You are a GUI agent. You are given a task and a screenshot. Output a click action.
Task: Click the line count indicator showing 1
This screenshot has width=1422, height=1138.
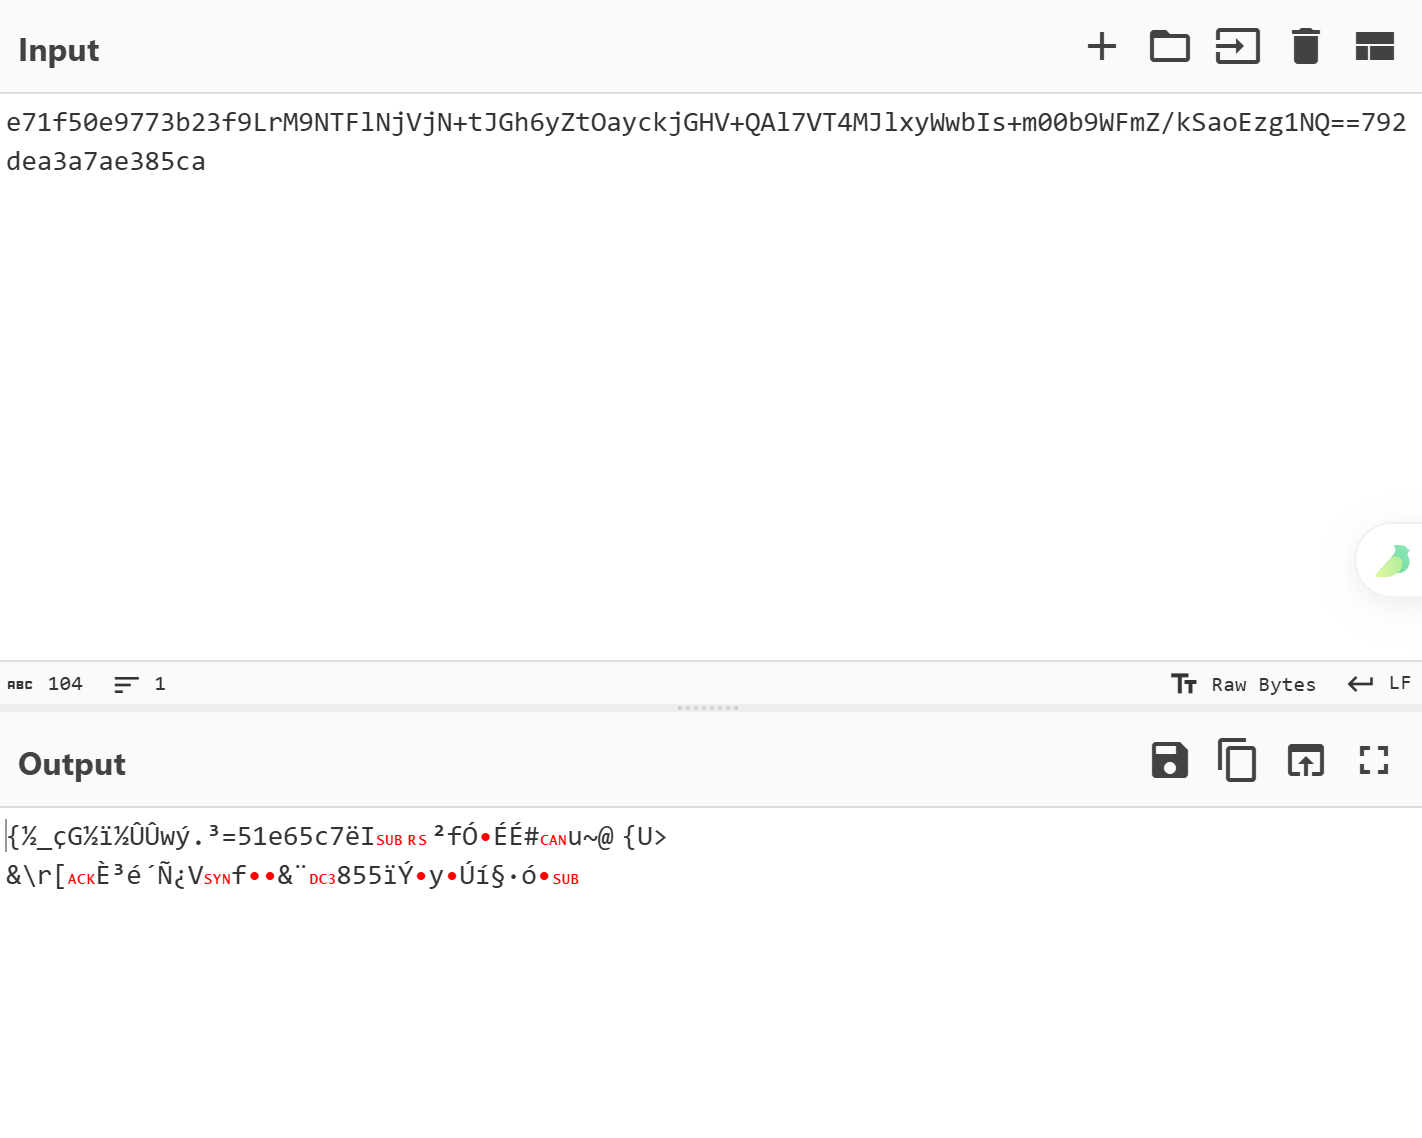pos(139,684)
